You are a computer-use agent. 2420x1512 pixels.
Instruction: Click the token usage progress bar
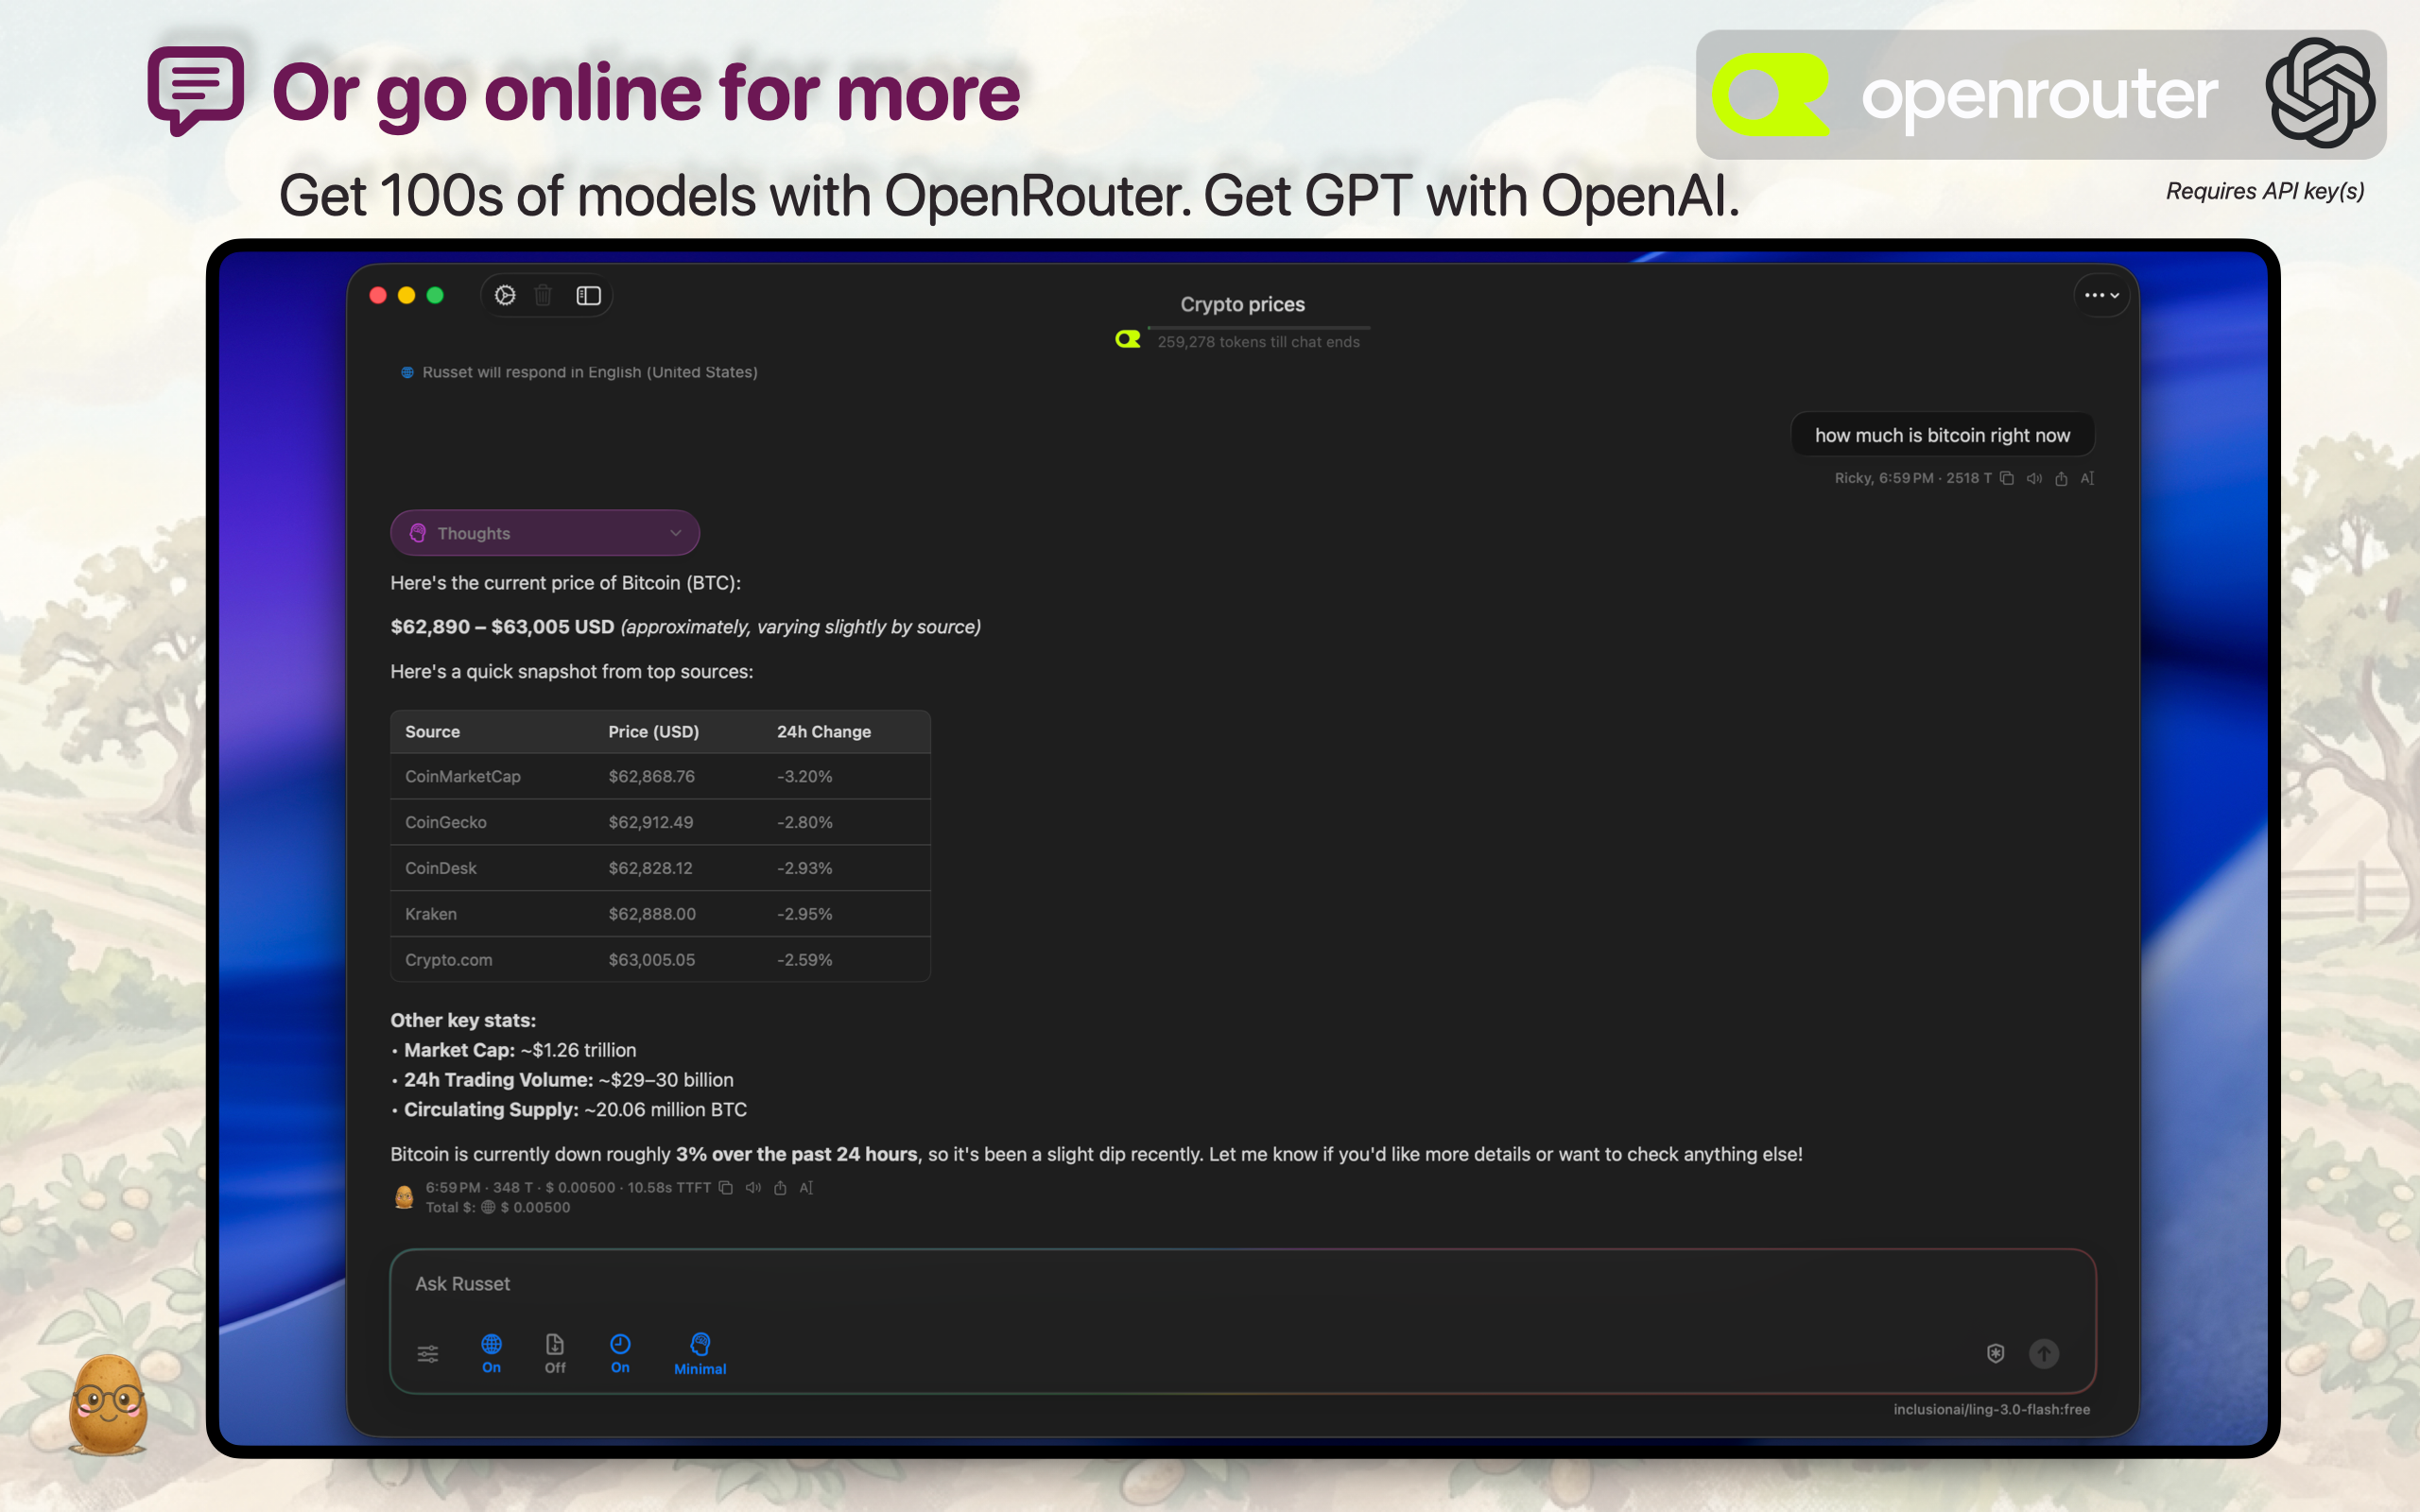point(1259,327)
